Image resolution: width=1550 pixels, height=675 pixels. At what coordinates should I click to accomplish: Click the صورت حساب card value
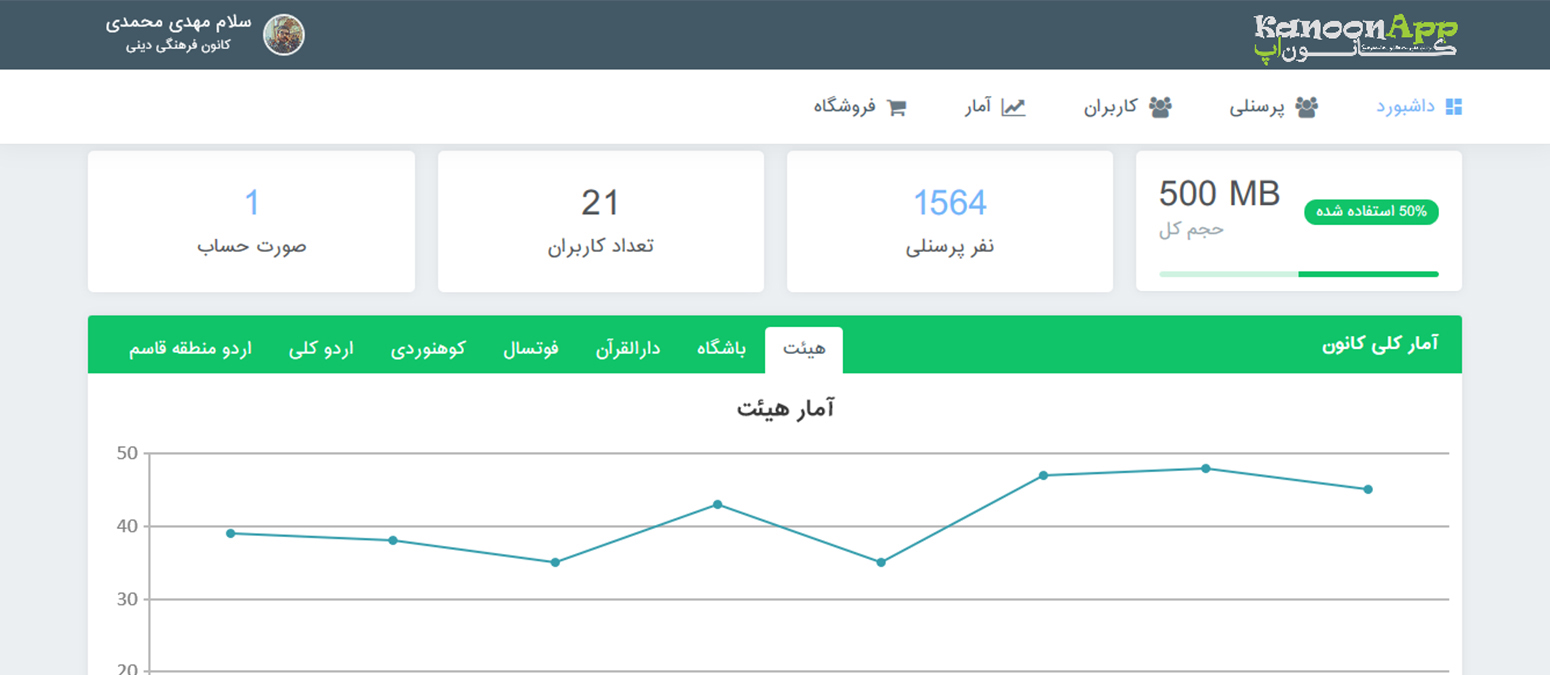click(251, 201)
